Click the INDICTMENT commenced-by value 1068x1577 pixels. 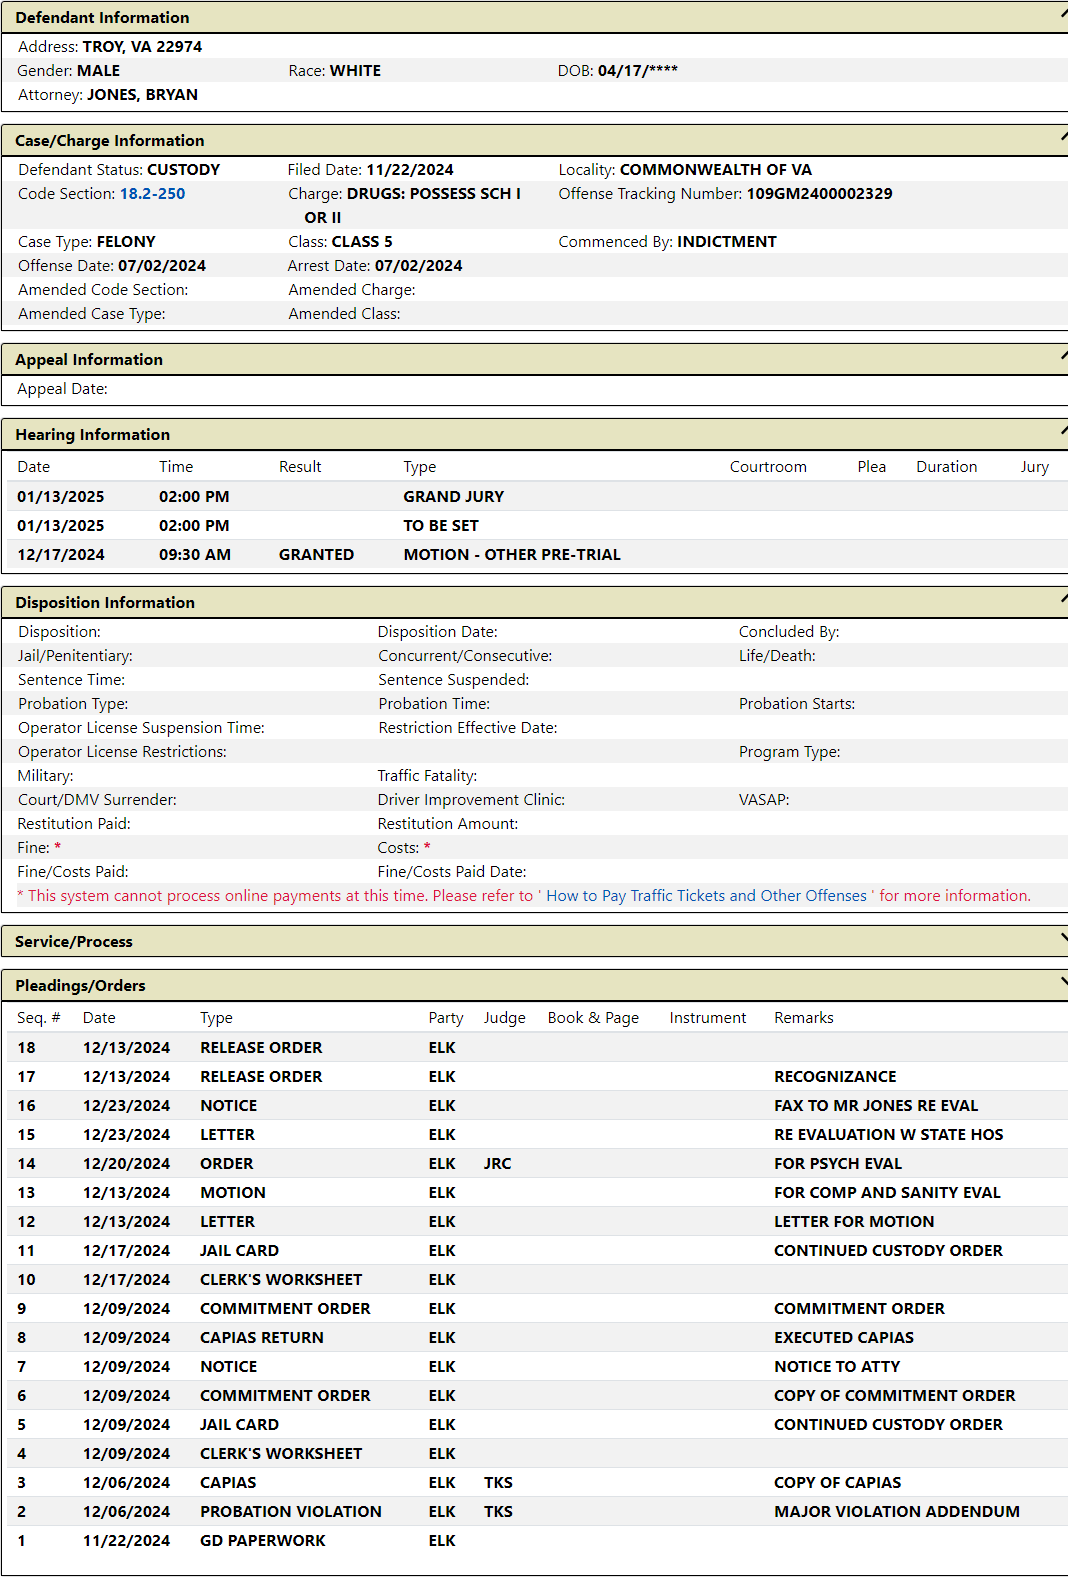click(x=727, y=242)
